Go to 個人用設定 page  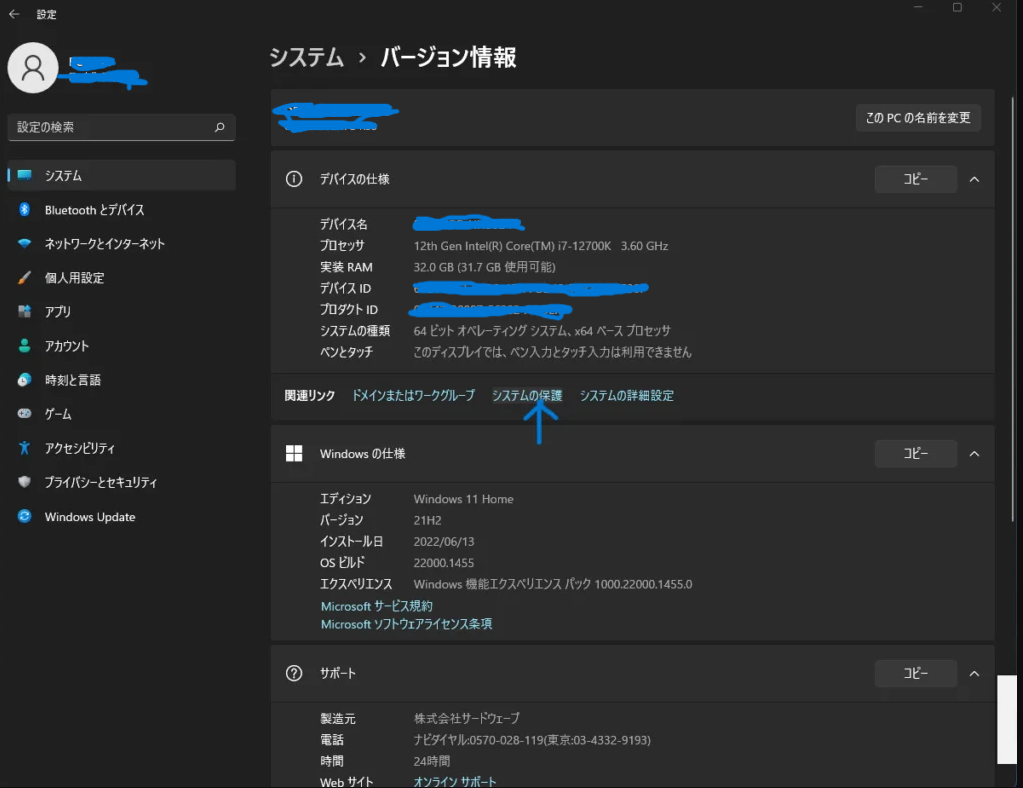coord(121,278)
